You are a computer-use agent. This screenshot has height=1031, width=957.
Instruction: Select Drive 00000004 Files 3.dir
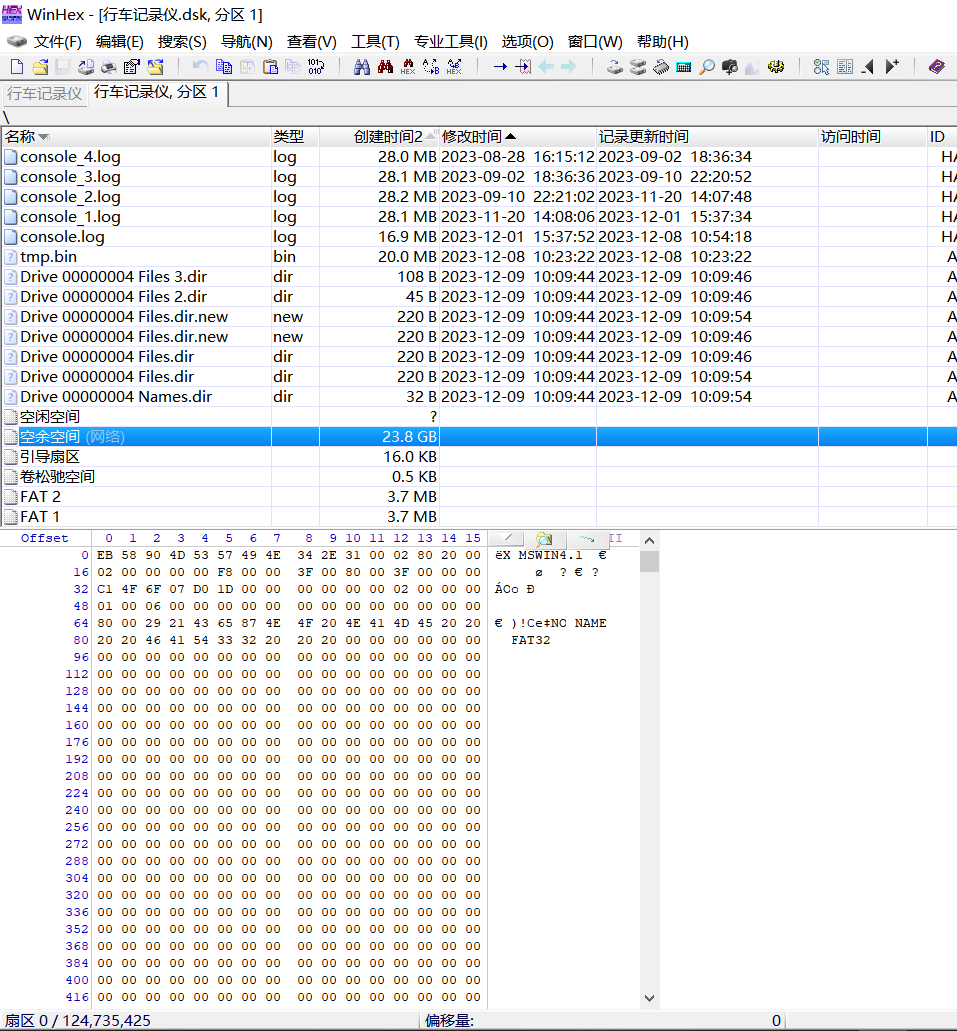click(114, 277)
